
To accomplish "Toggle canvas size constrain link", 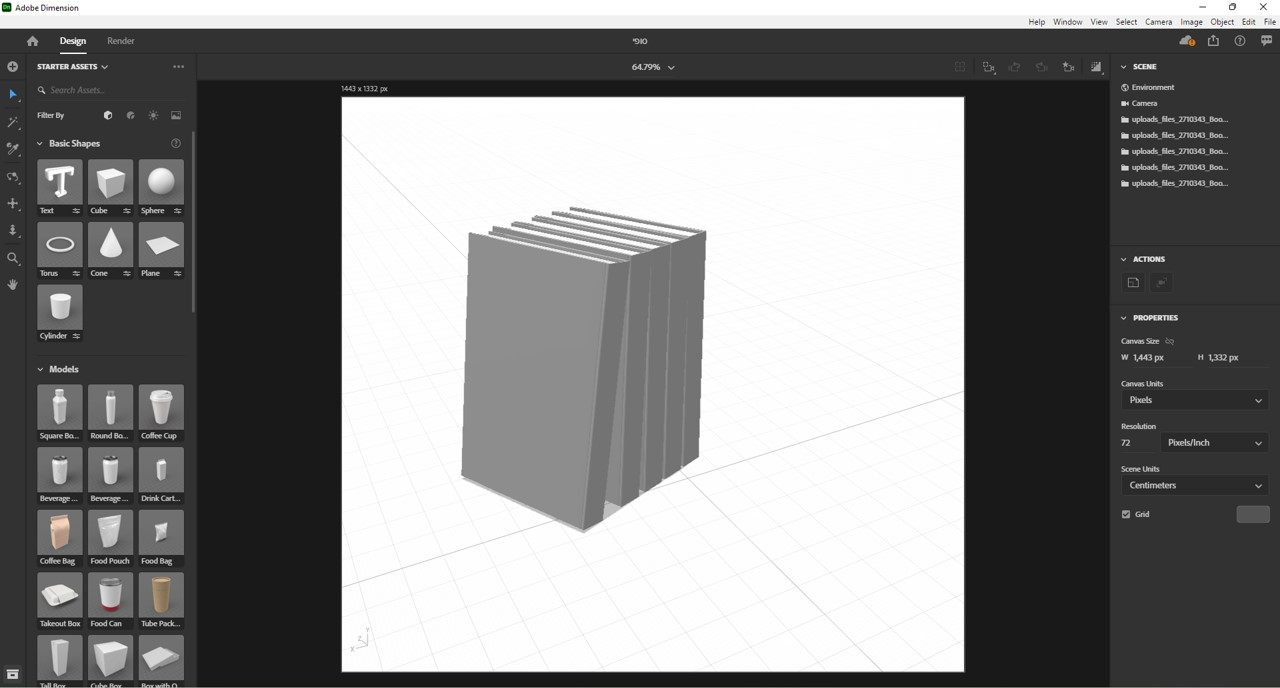I will point(1169,341).
